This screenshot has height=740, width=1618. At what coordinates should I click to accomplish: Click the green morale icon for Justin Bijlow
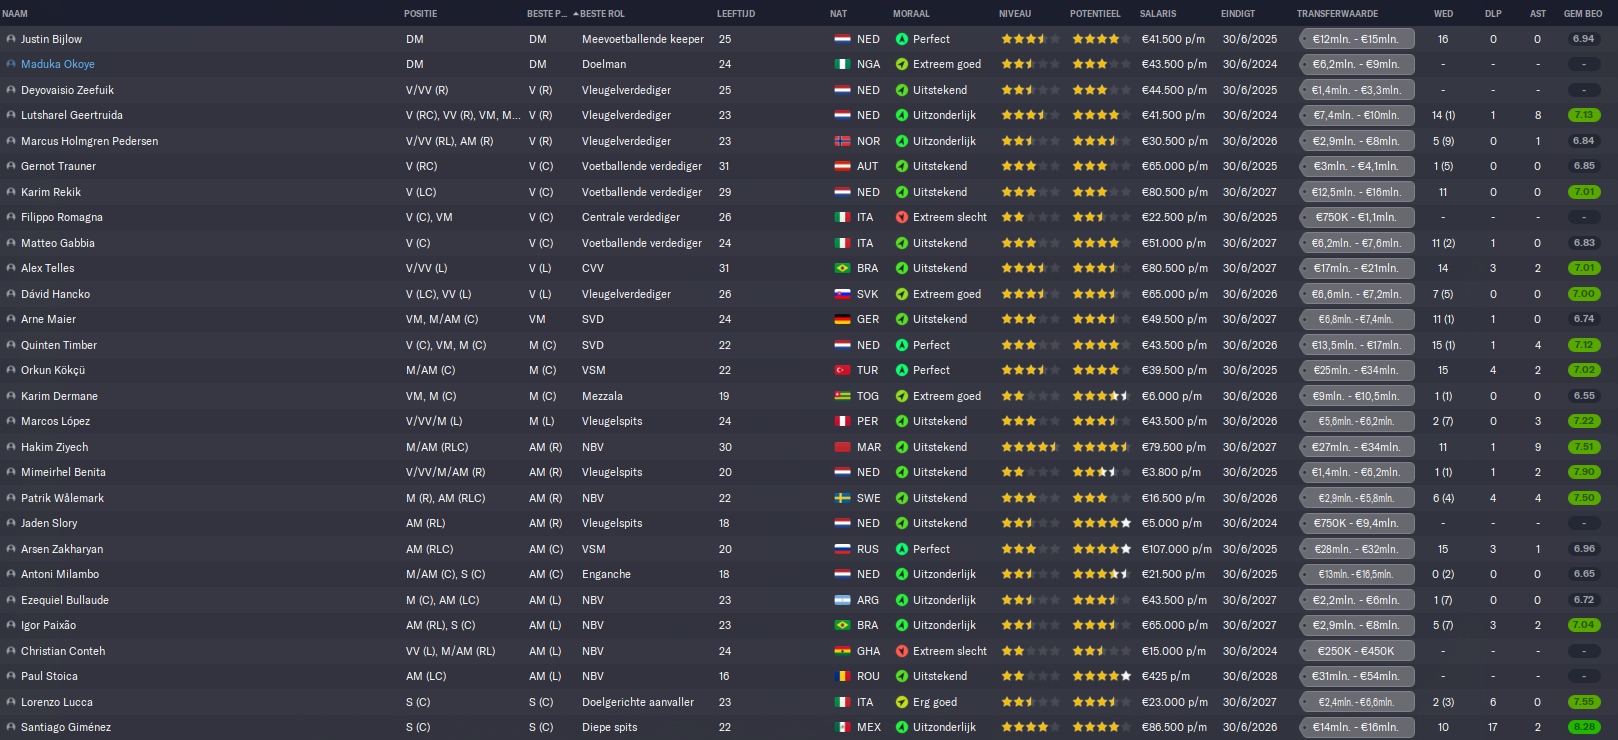(x=902, y=39)
